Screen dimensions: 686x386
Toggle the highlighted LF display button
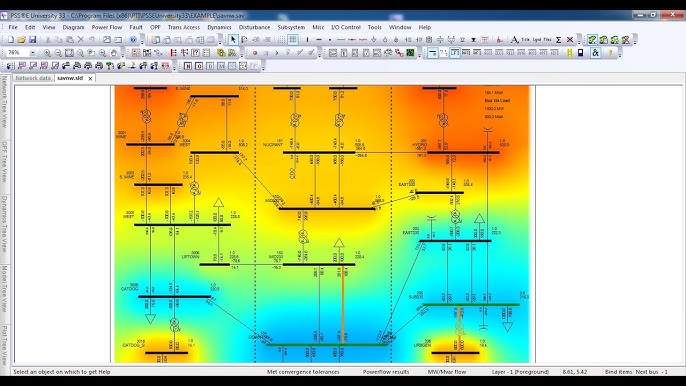(455, 53)
